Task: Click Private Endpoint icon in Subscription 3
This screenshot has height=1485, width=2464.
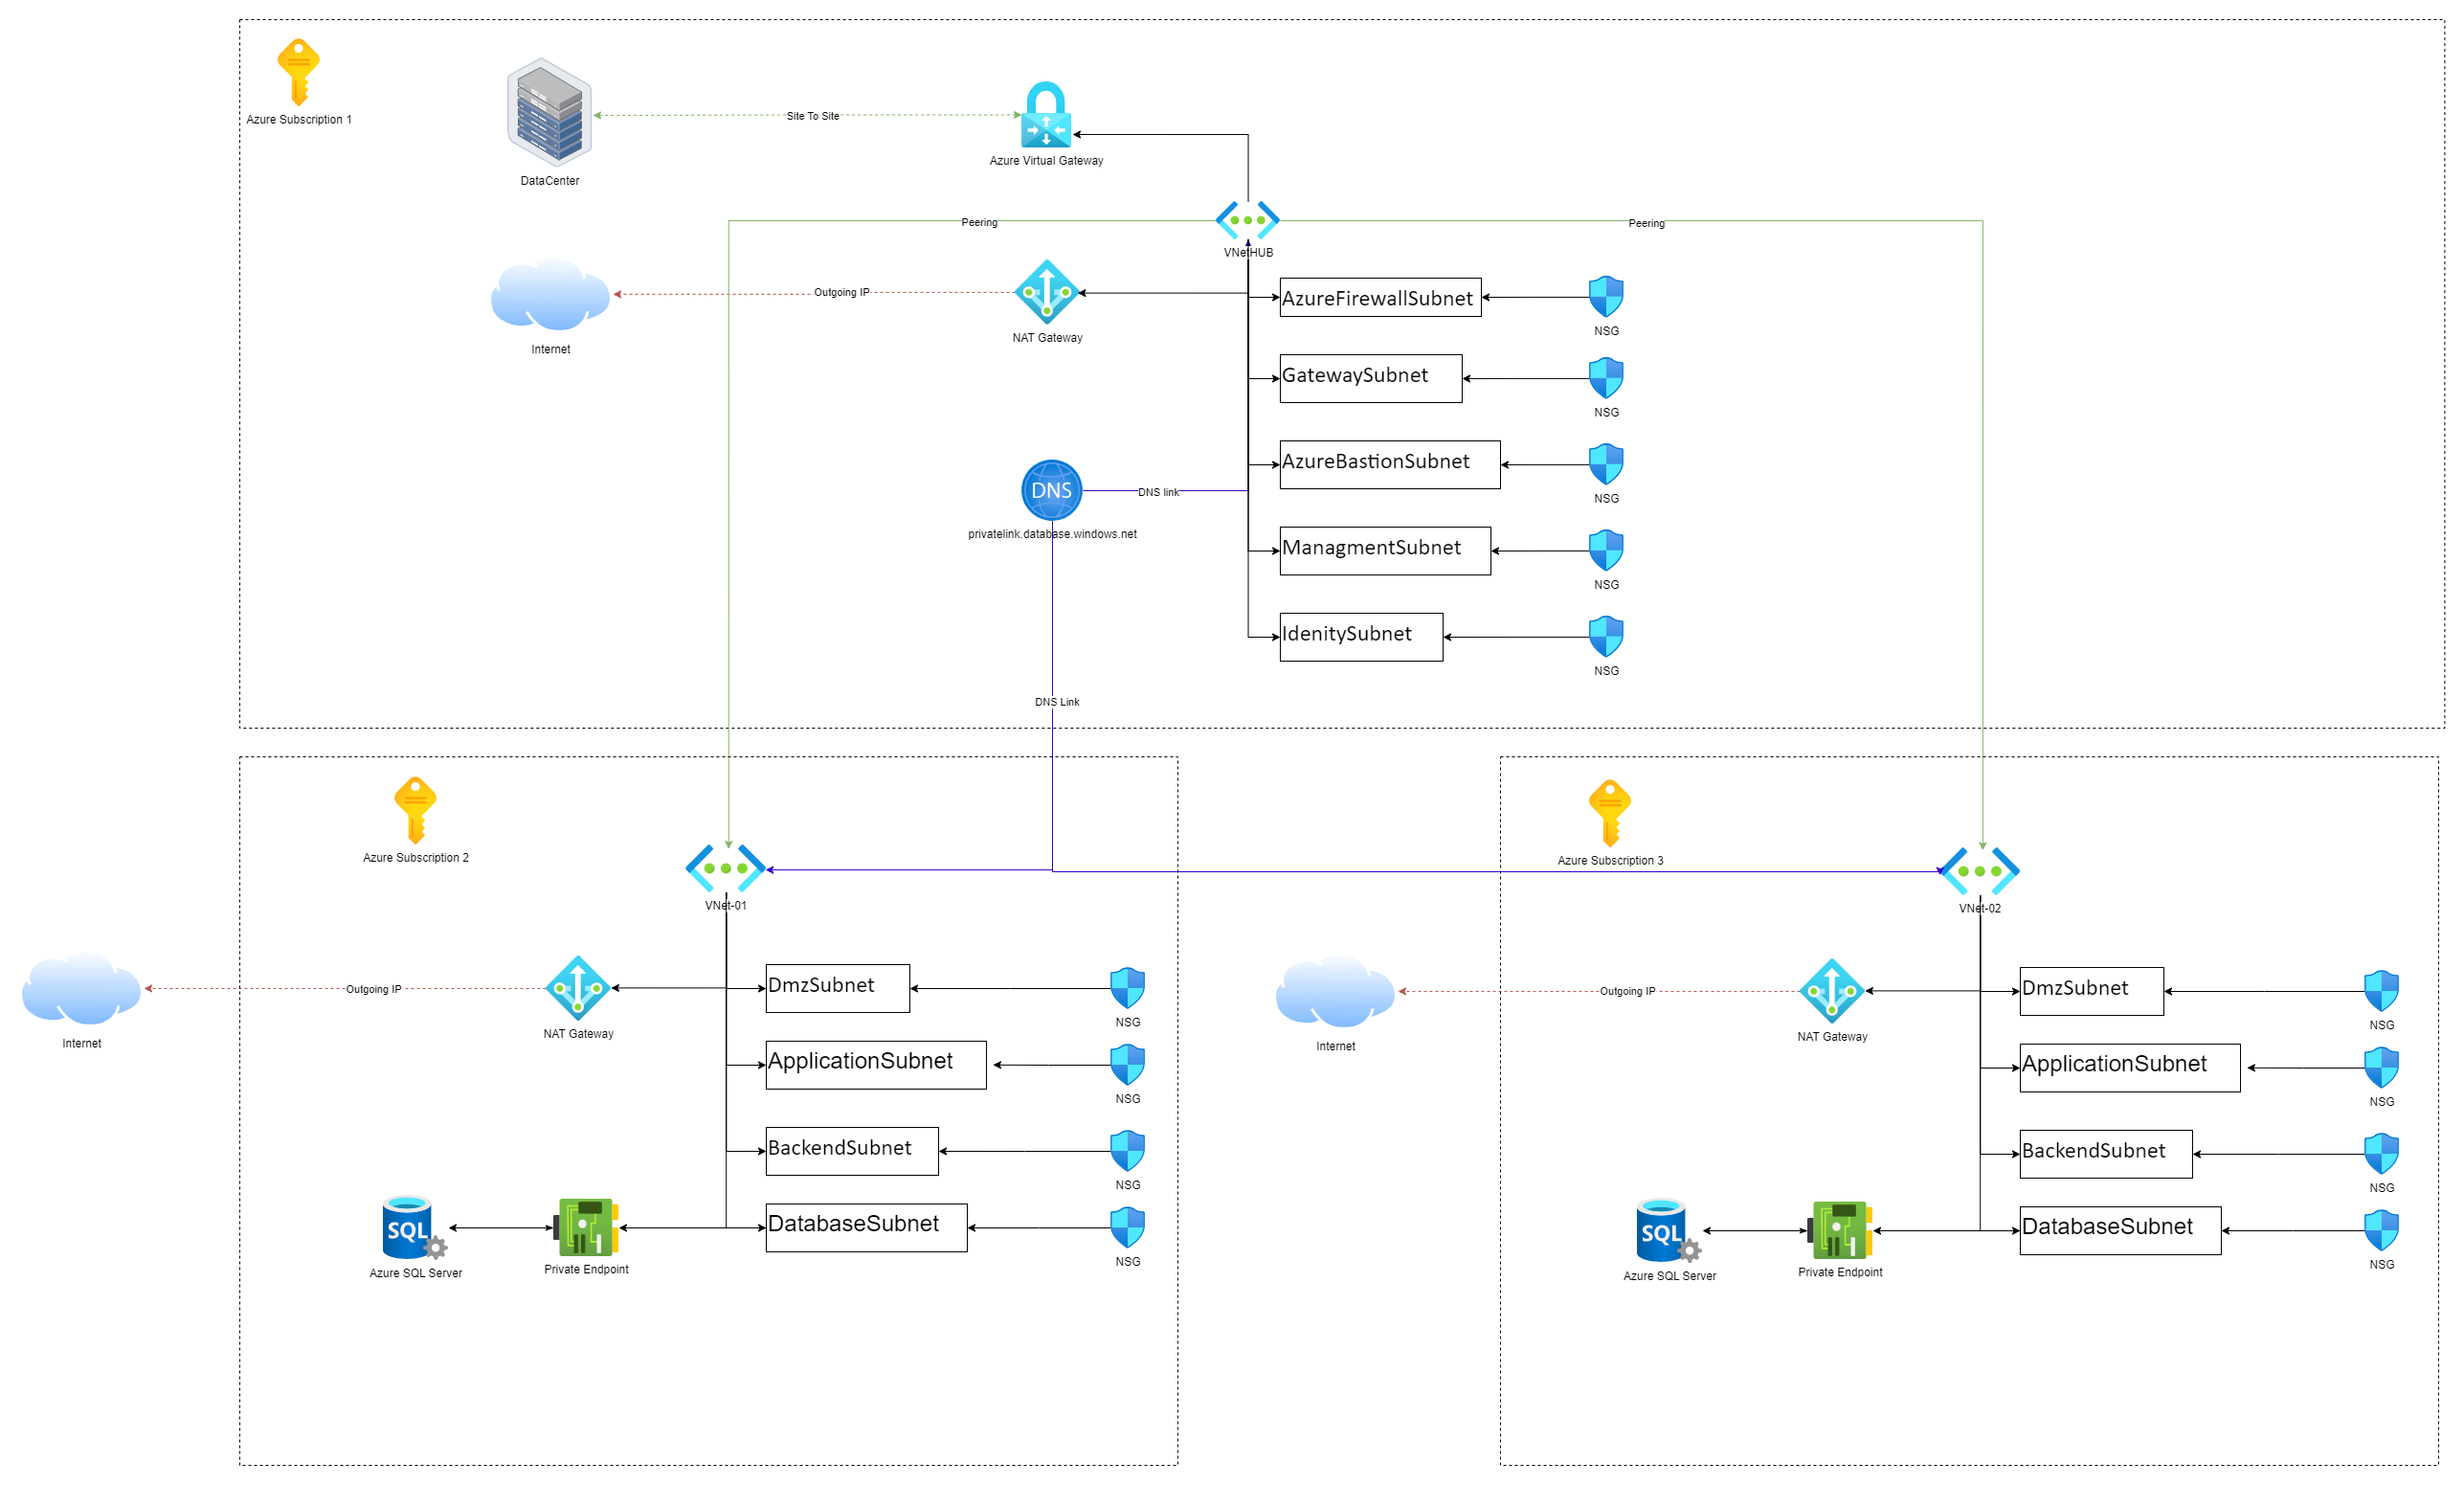Action: 1839,1230
